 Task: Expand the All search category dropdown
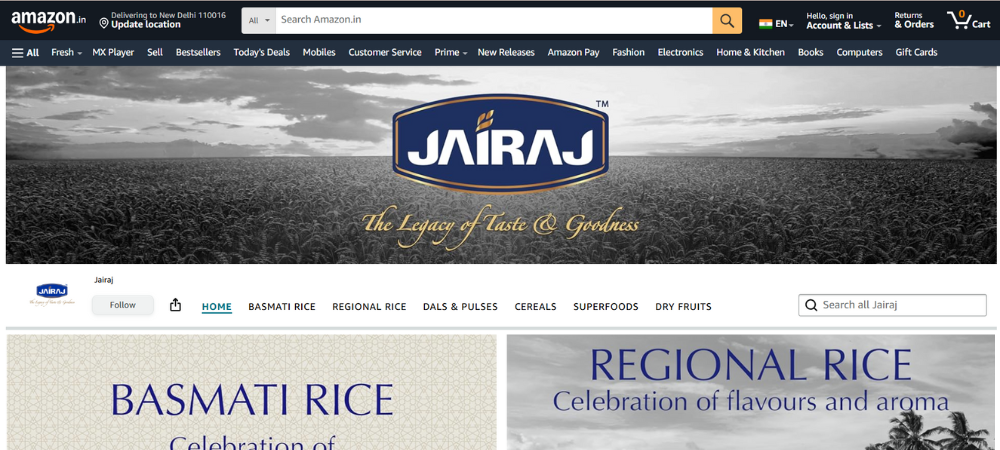pos(259,20)
